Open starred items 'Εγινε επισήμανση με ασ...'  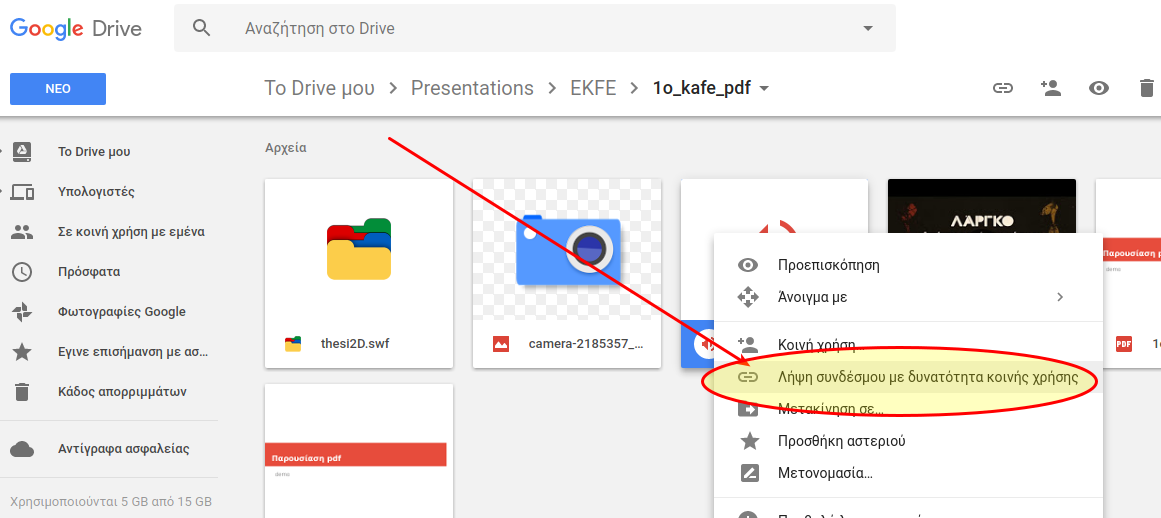(133, 352)
